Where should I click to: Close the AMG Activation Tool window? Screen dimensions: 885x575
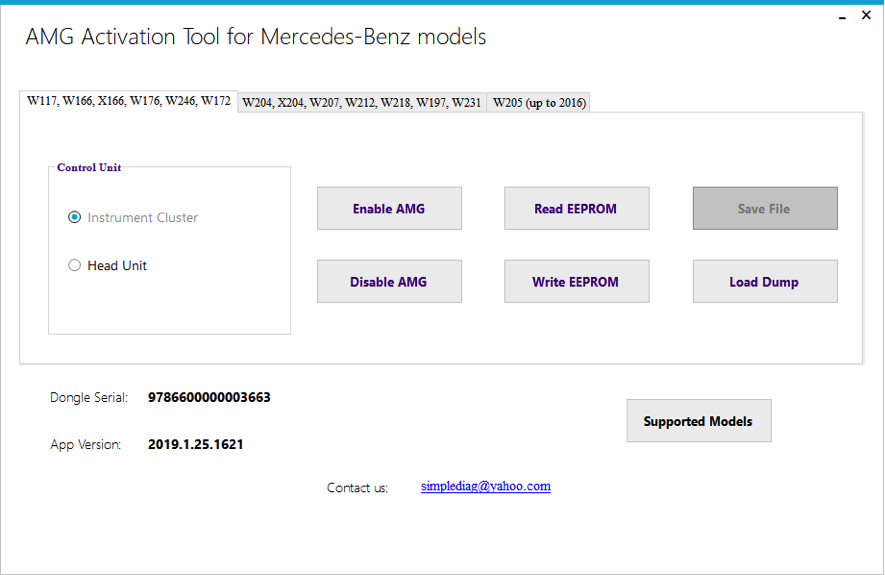tap(866, 15)
